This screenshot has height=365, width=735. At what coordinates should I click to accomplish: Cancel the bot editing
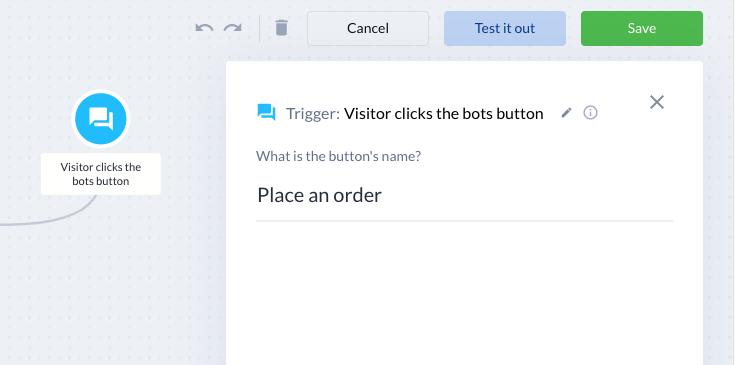point(368,29)
